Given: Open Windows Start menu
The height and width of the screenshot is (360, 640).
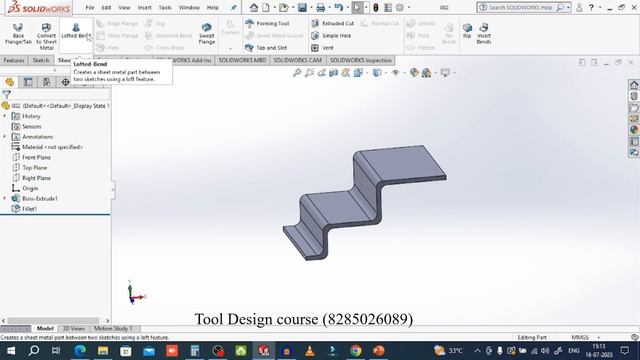Looking at the screenshot, I should pos(11,351).
